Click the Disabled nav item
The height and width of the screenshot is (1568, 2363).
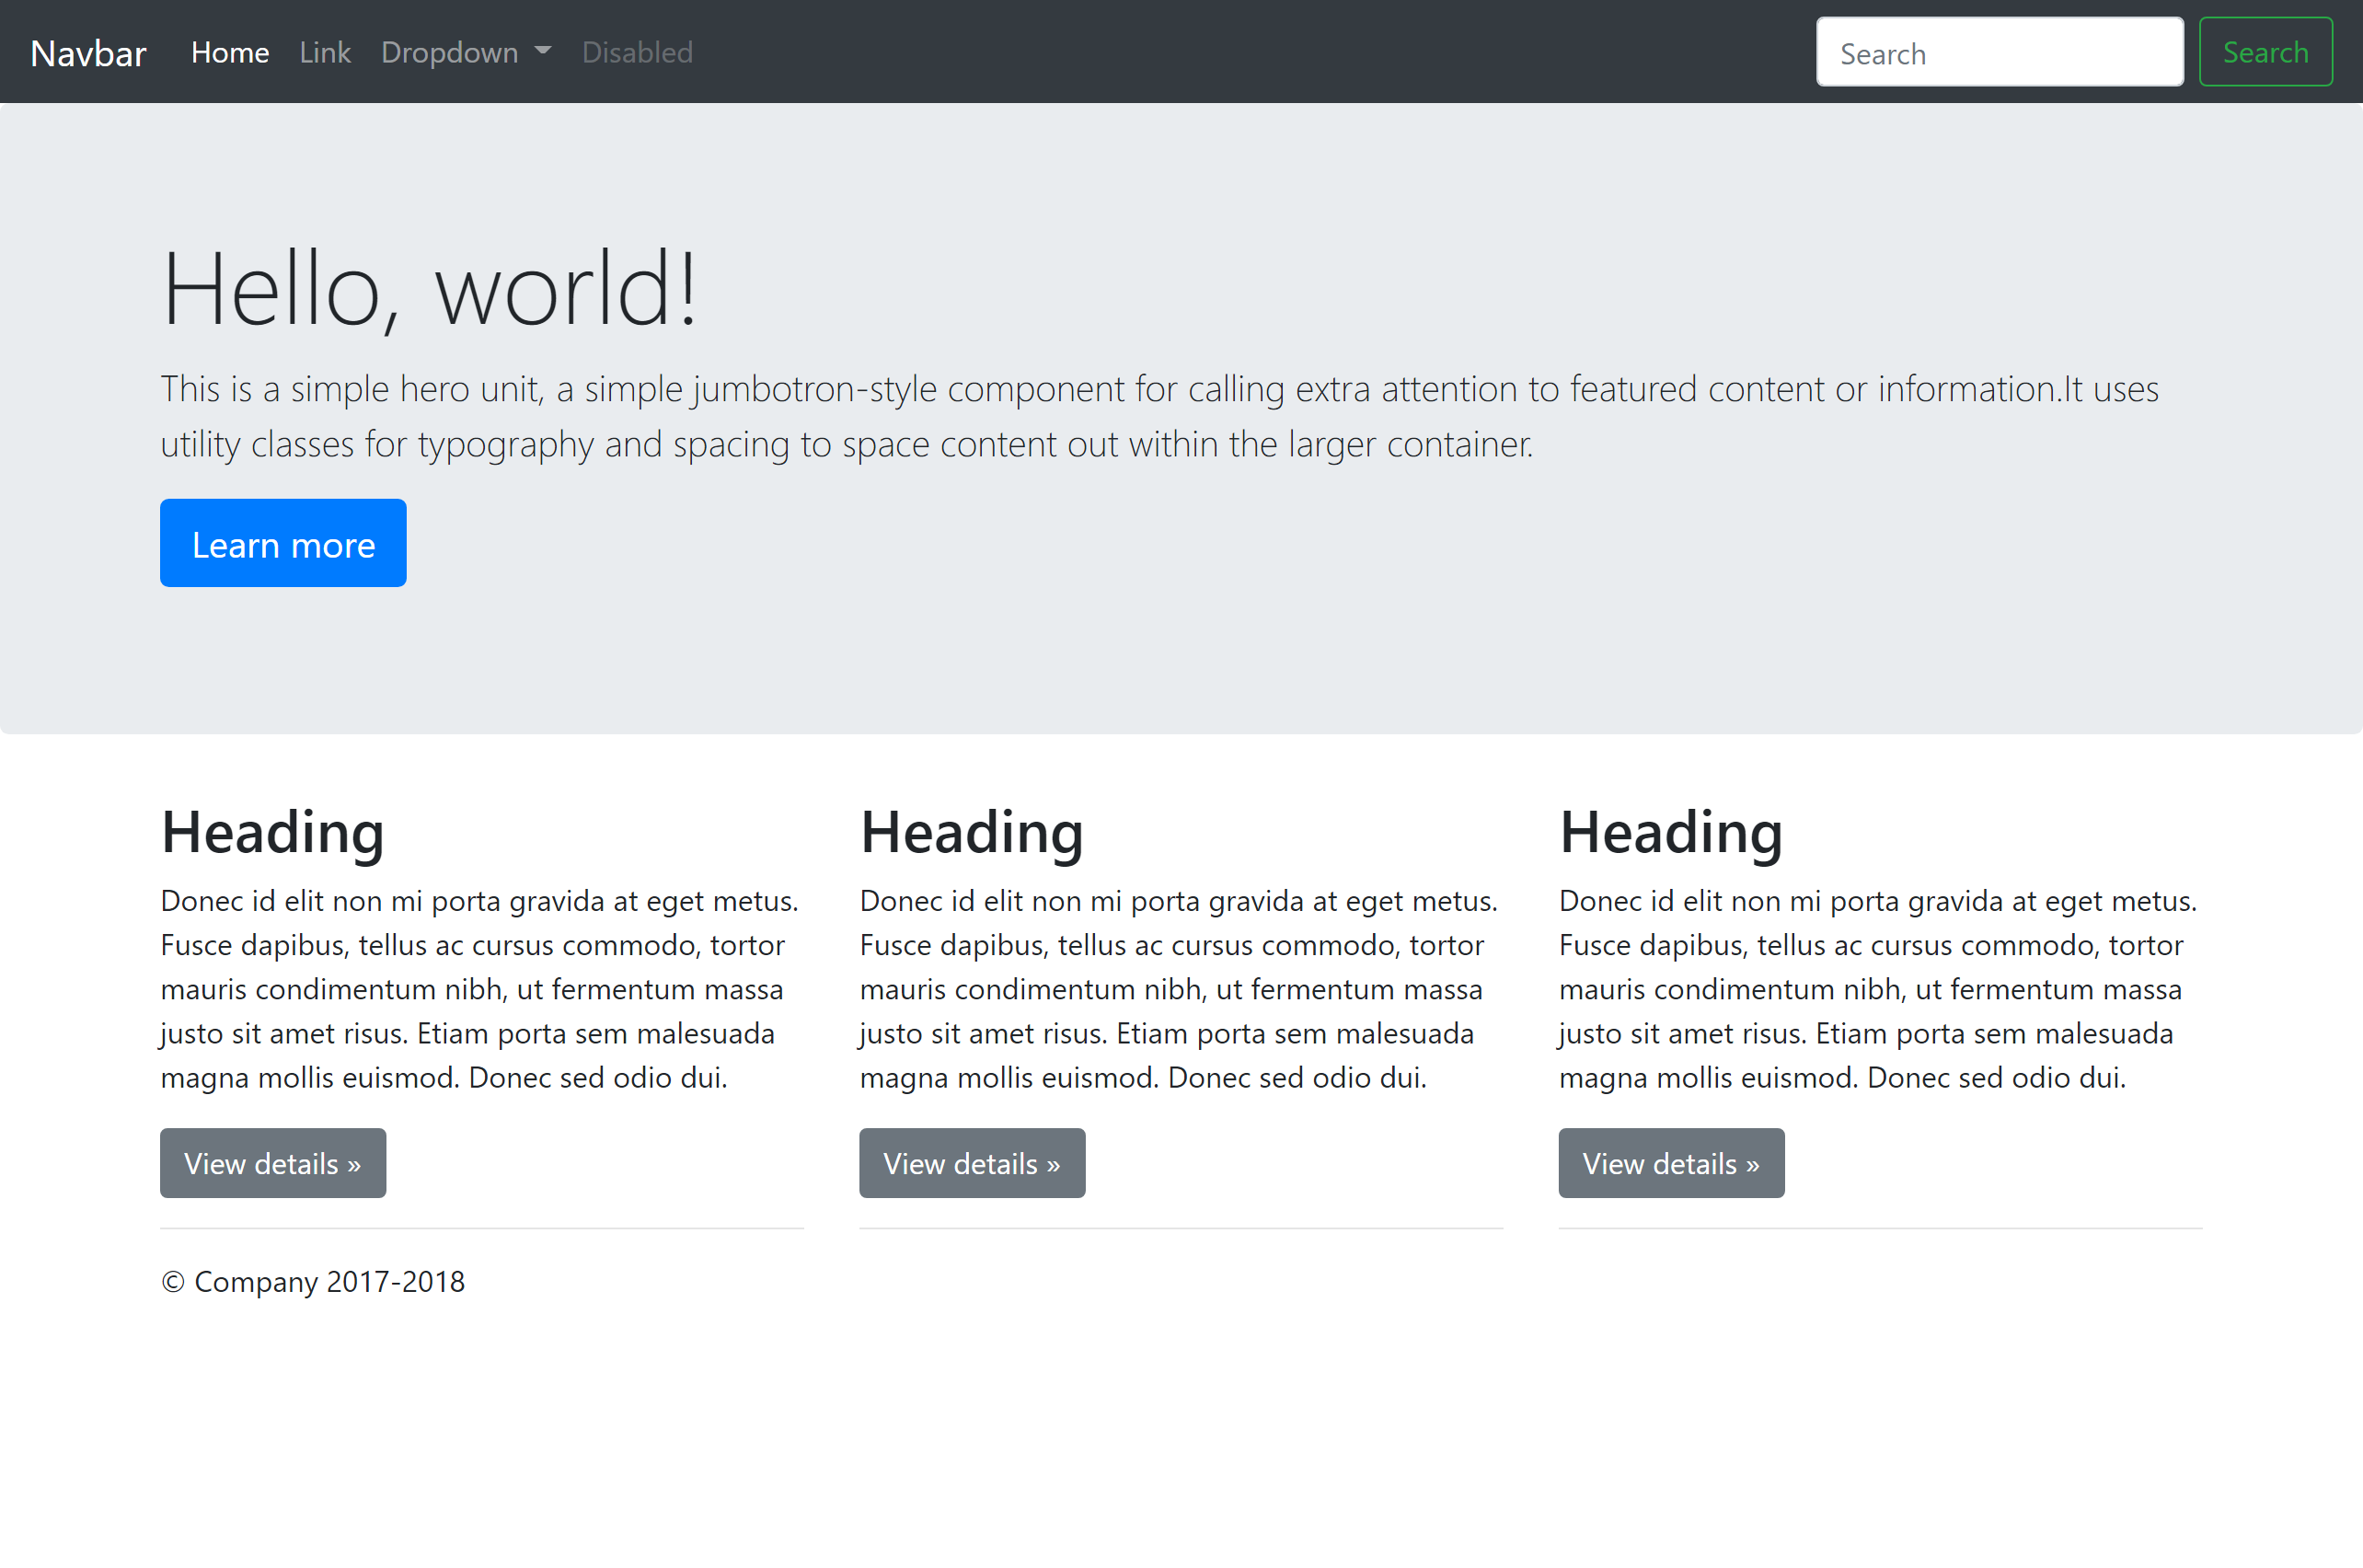637,52
